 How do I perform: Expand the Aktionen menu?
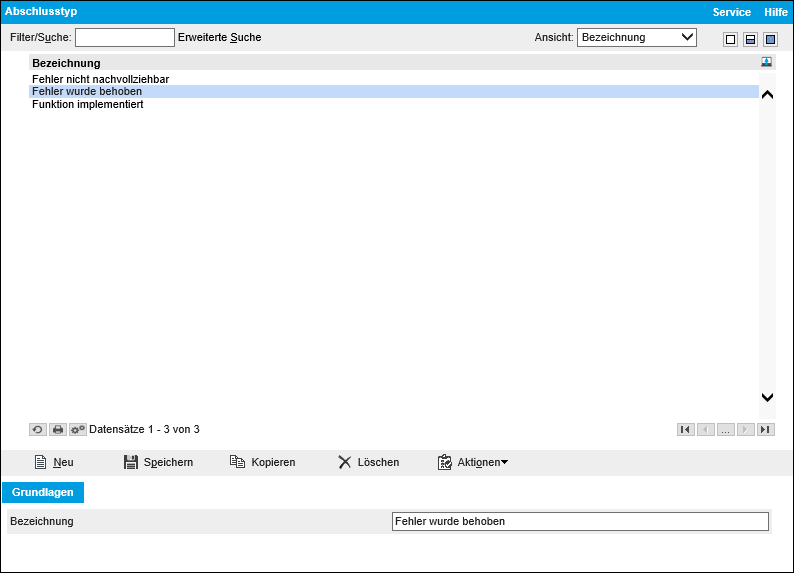tap(473, 462)
